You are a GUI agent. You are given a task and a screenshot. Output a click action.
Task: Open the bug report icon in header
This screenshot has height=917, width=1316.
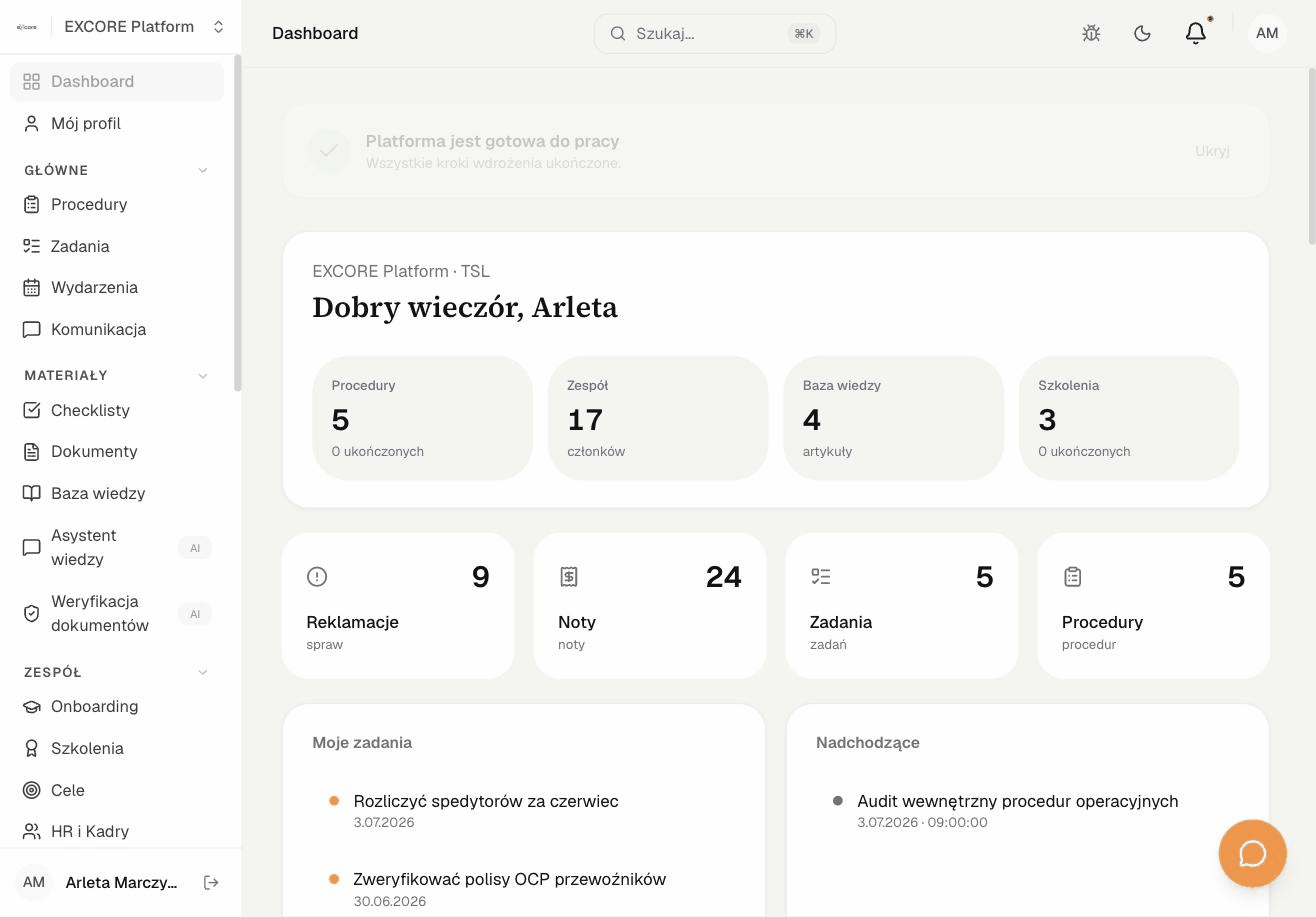point(1091,33)
